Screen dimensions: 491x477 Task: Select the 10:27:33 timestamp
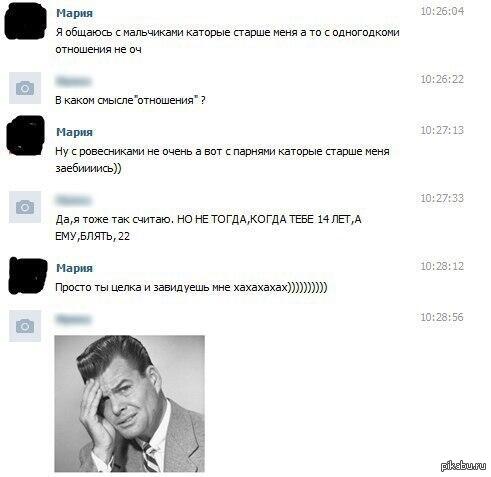tap(442, 198)
